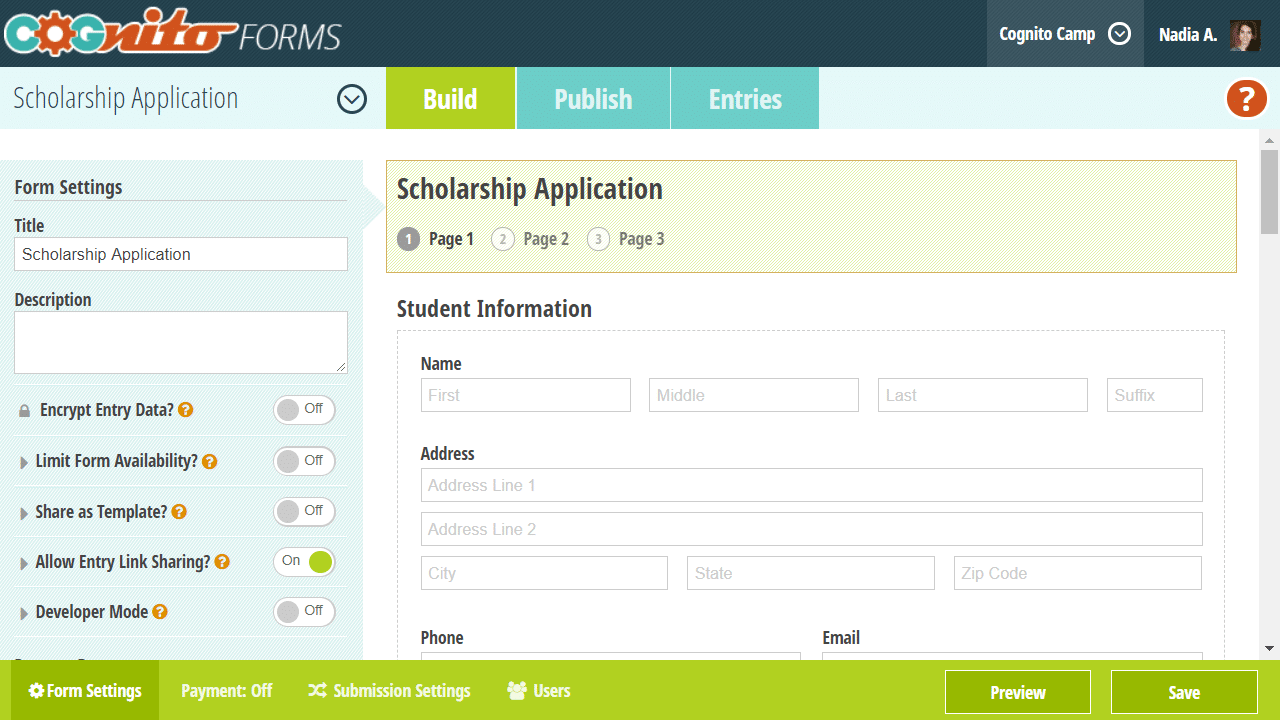Save the form

click(x=1184, y=692)
